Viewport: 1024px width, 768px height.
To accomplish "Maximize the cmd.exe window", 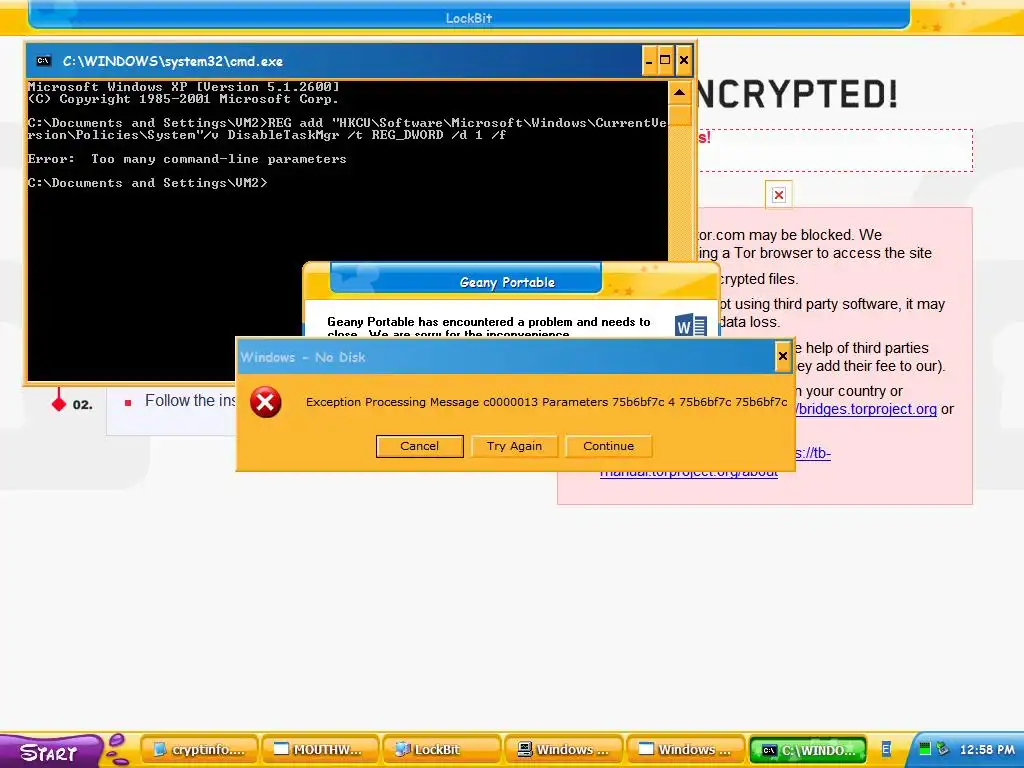I will [665, 61].
